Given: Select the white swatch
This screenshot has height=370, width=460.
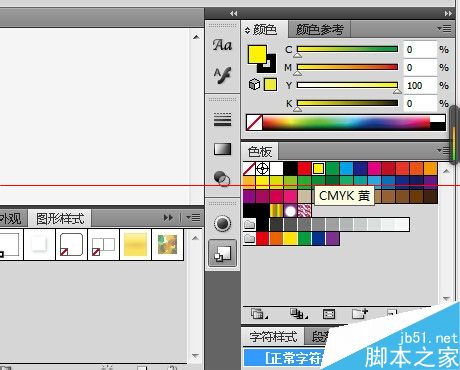Looking at the screenshot, I should tap(276, 169).
